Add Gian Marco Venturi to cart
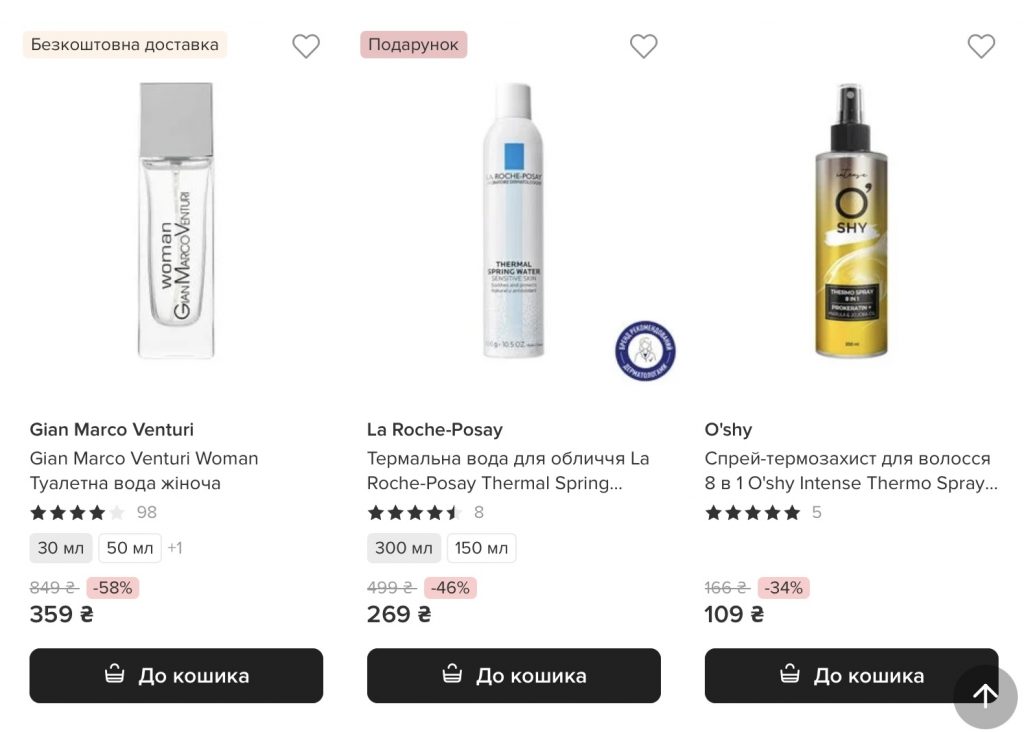This screenshot has width=1024, height=732. [176, 675]
